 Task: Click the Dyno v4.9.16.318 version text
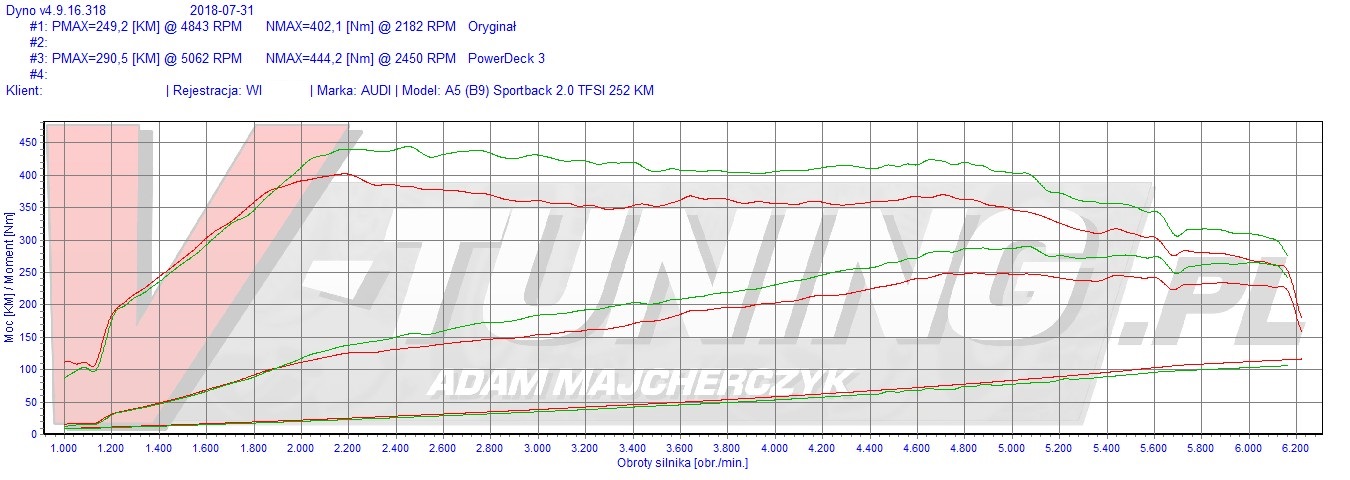[x=56, y=11]
